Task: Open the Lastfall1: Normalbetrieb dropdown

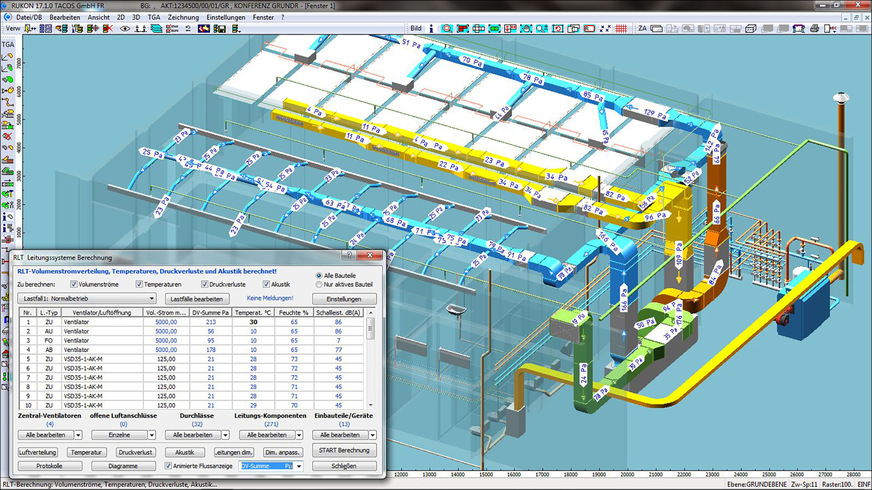Action: click(151, 298)
